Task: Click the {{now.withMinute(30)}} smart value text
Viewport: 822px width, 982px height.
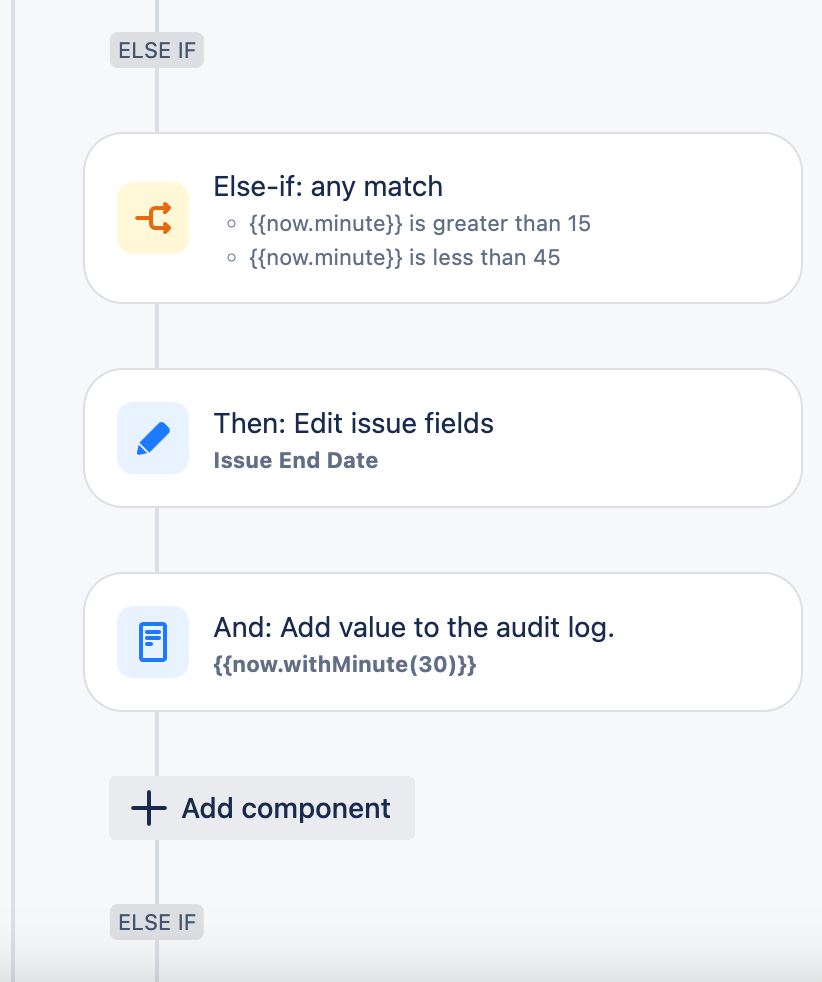Action: point(345,664)
